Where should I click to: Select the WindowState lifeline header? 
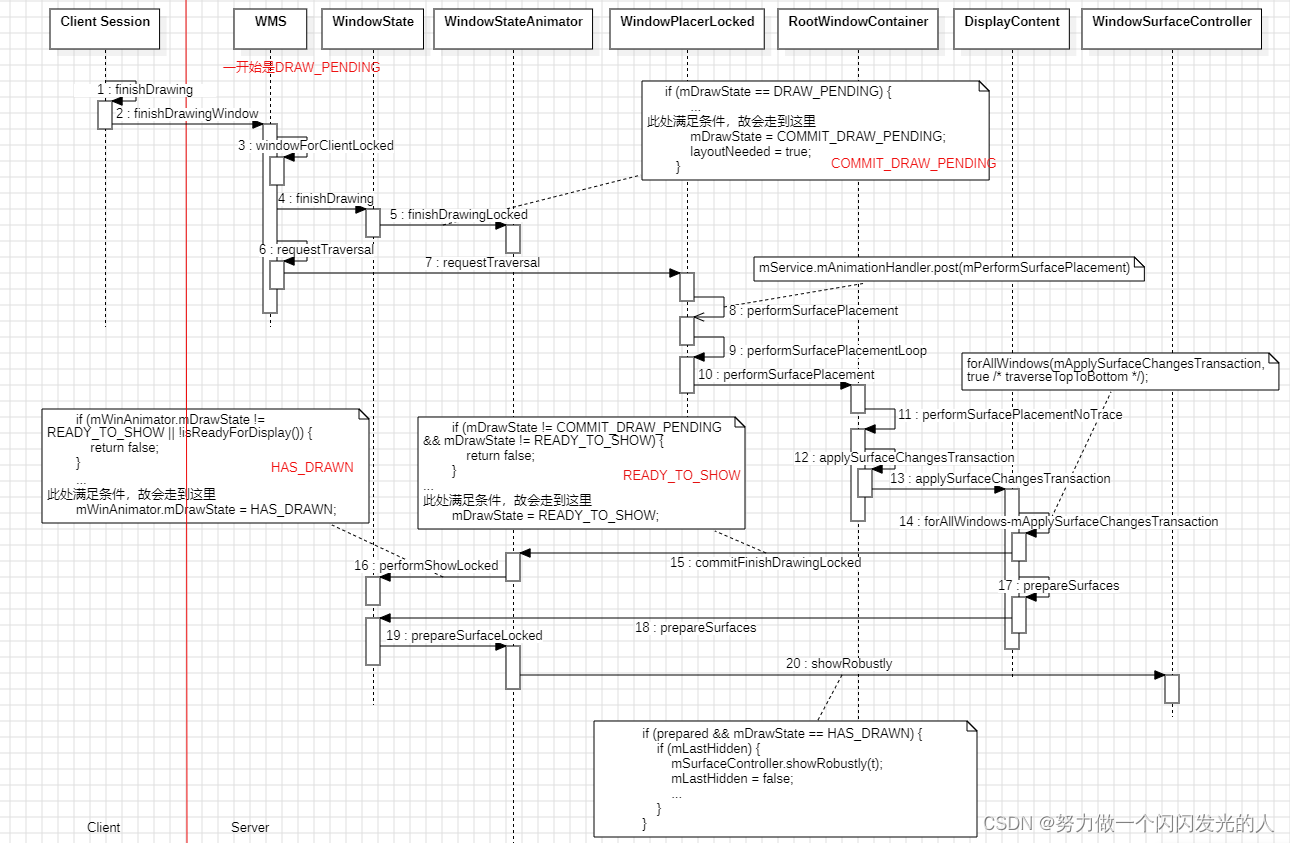(x=372, y=28)
